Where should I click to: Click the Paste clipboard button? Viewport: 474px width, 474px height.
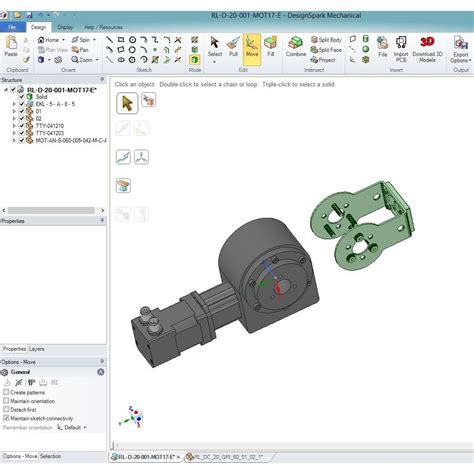(11, 46)
